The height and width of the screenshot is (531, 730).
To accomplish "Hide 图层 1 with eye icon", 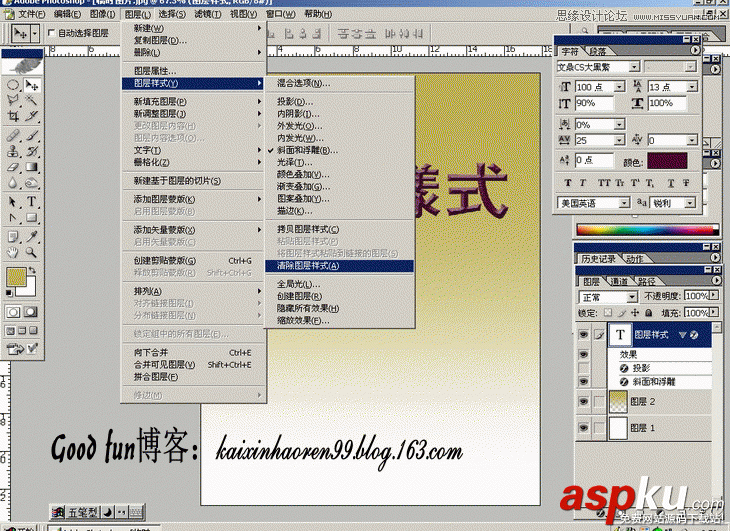I will (x=583, y=428).
